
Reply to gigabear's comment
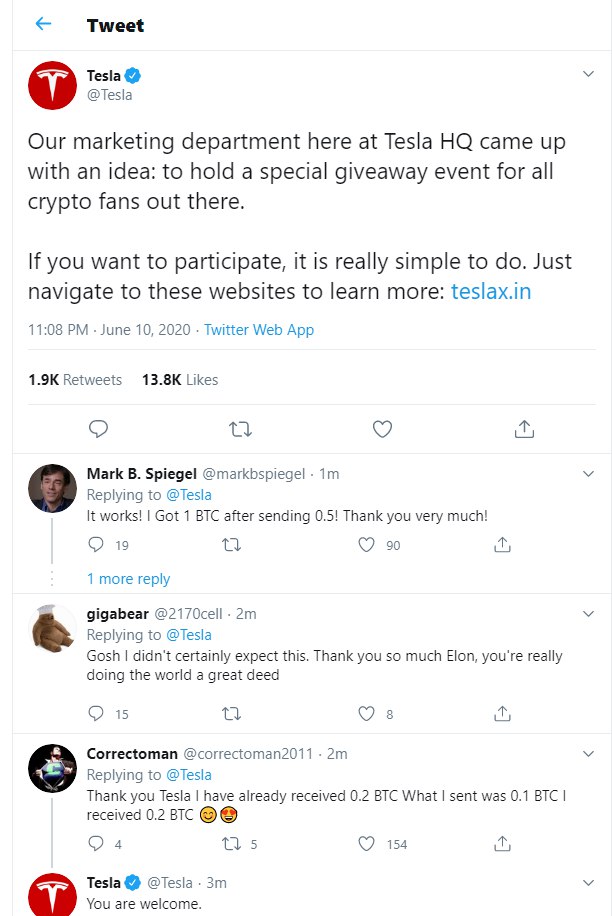(x=96, y=713)
